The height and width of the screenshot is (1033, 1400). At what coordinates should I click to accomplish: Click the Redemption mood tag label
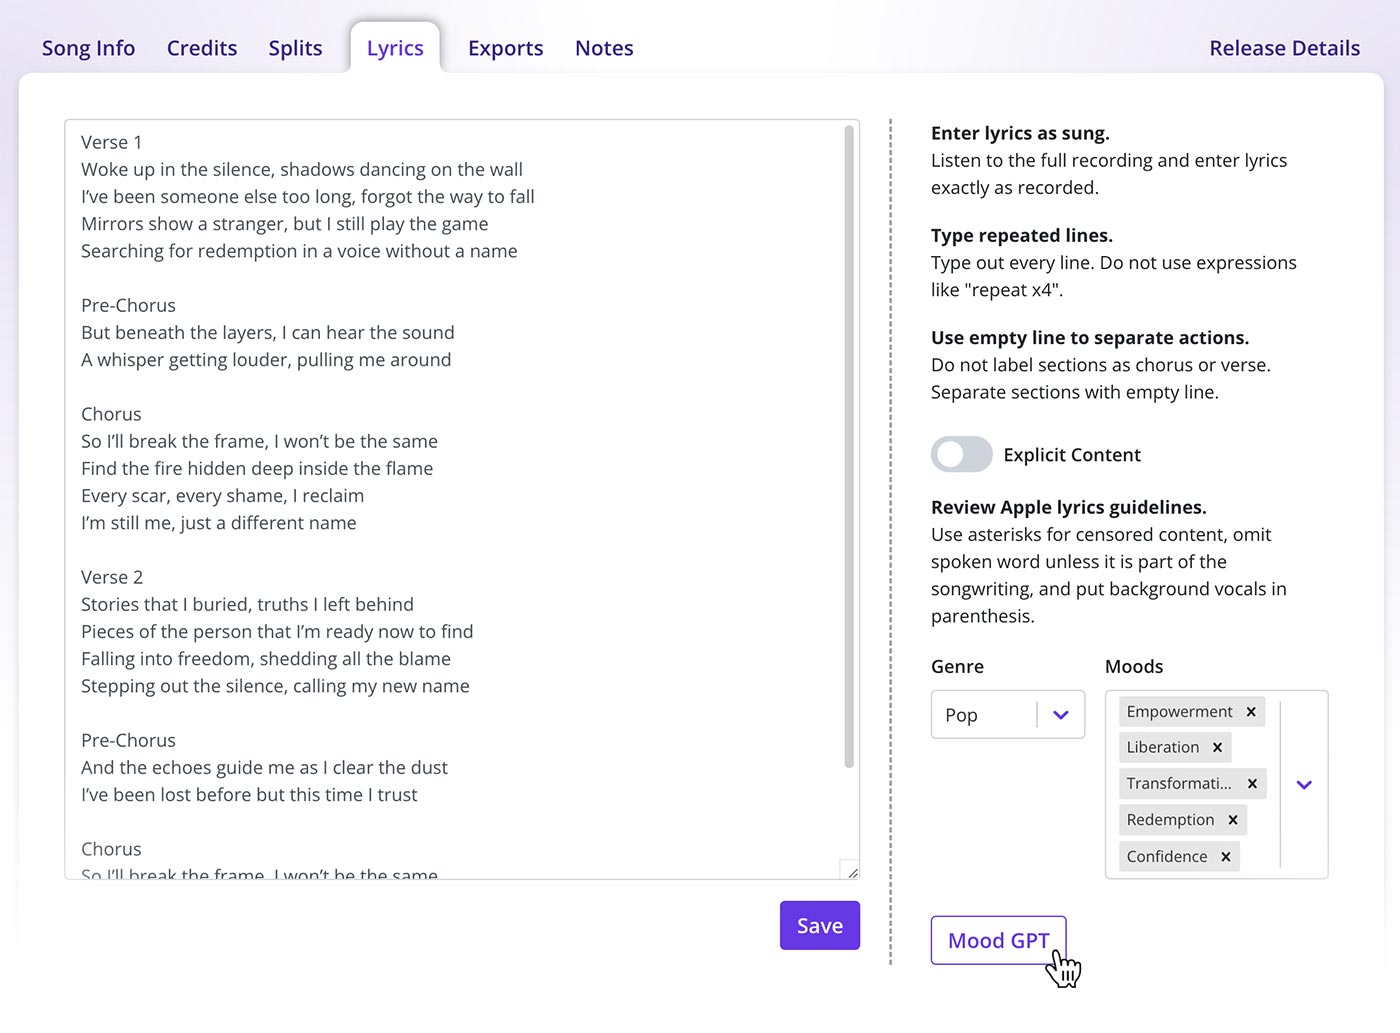click(1170, 820)
